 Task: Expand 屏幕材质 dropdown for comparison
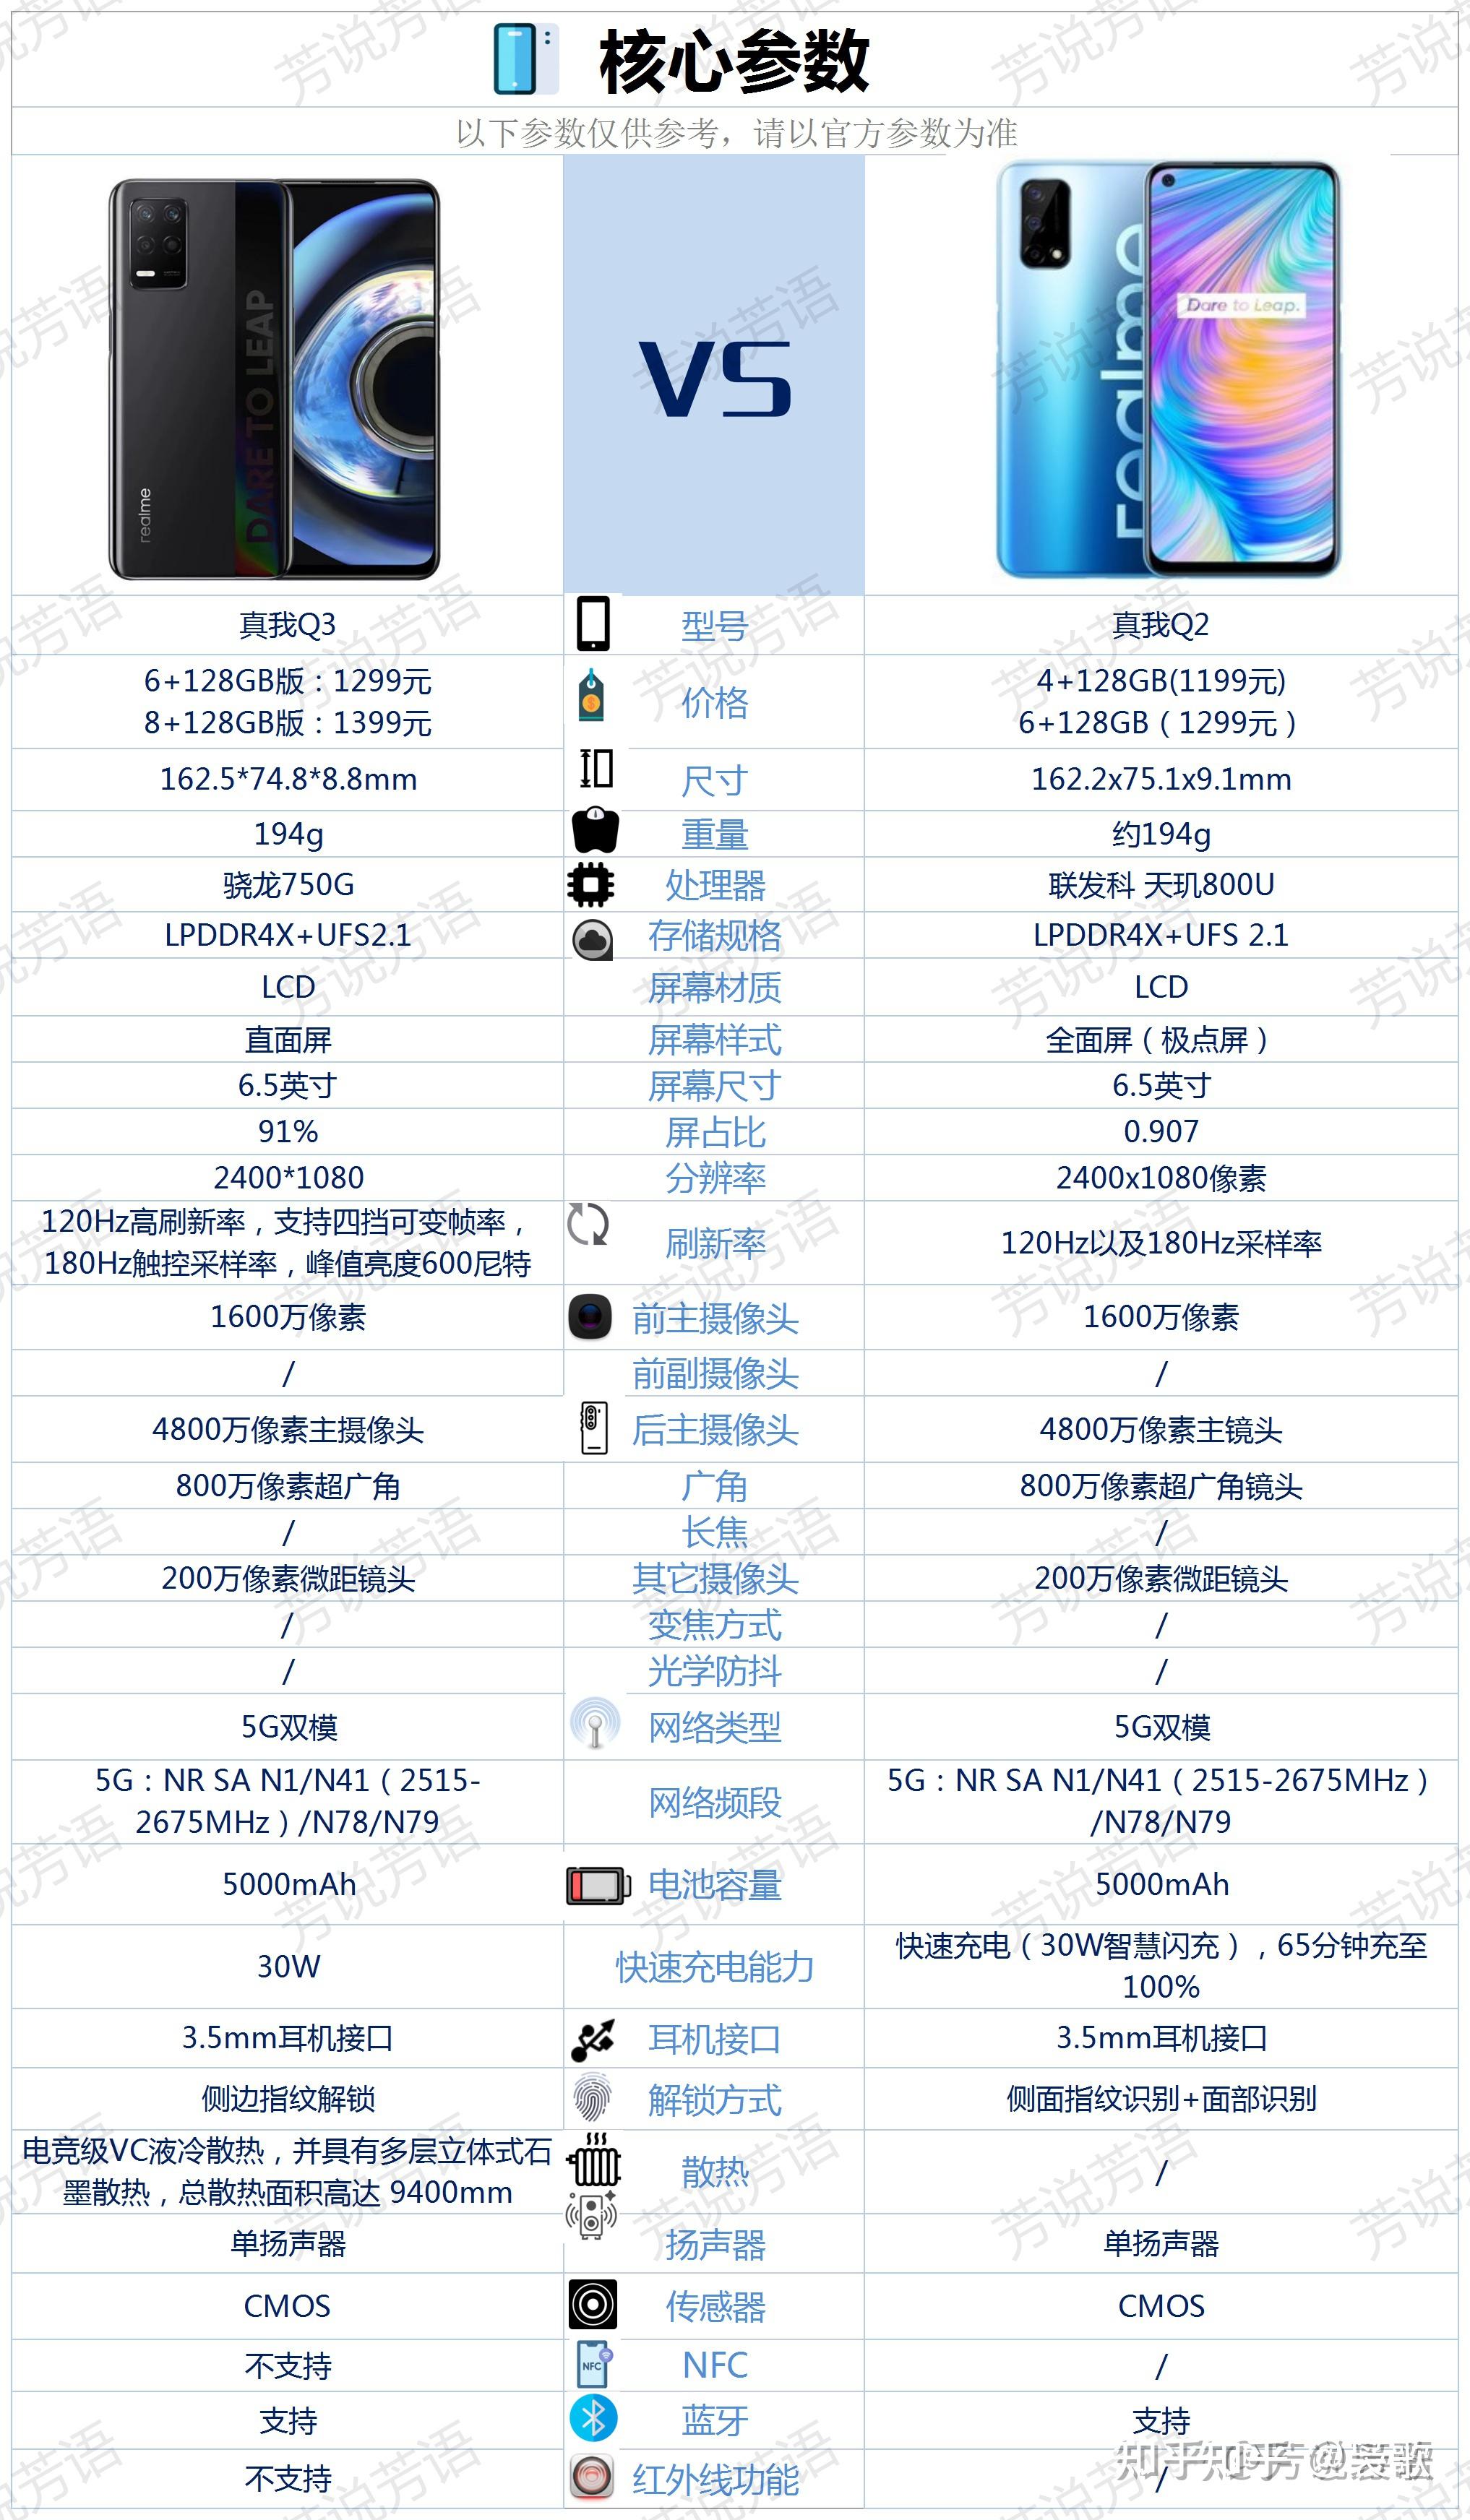(x=735, y=993)
